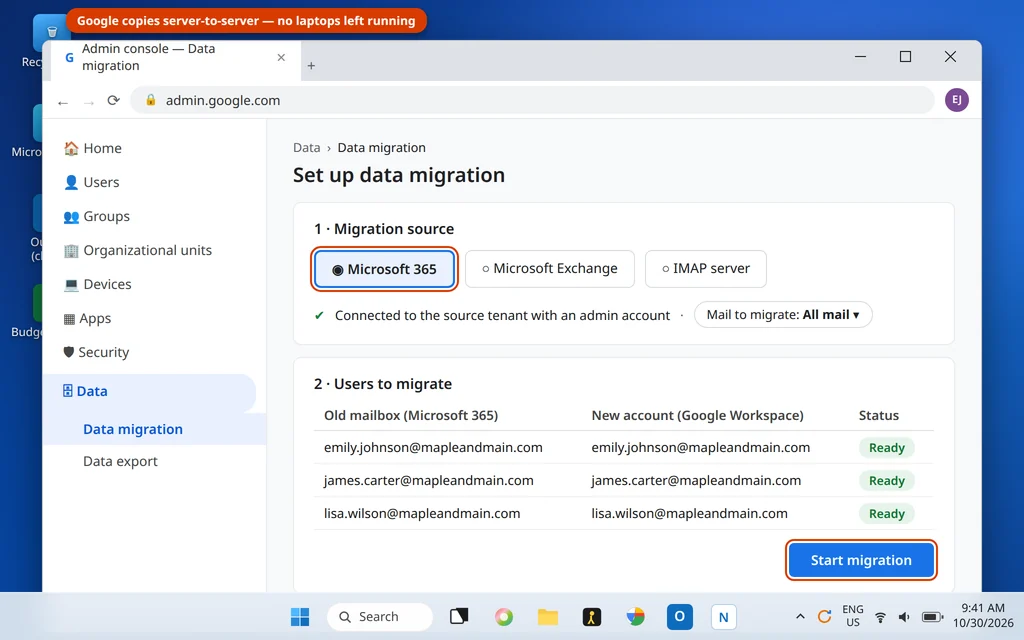Click the Organizational units building icon

[x=71, y=250]
